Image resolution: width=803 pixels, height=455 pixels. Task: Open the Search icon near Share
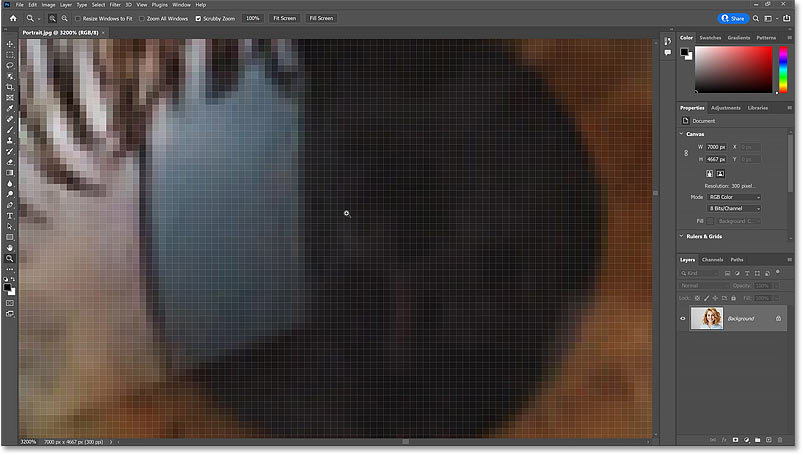pyautogui.click(x=756, y=18)
